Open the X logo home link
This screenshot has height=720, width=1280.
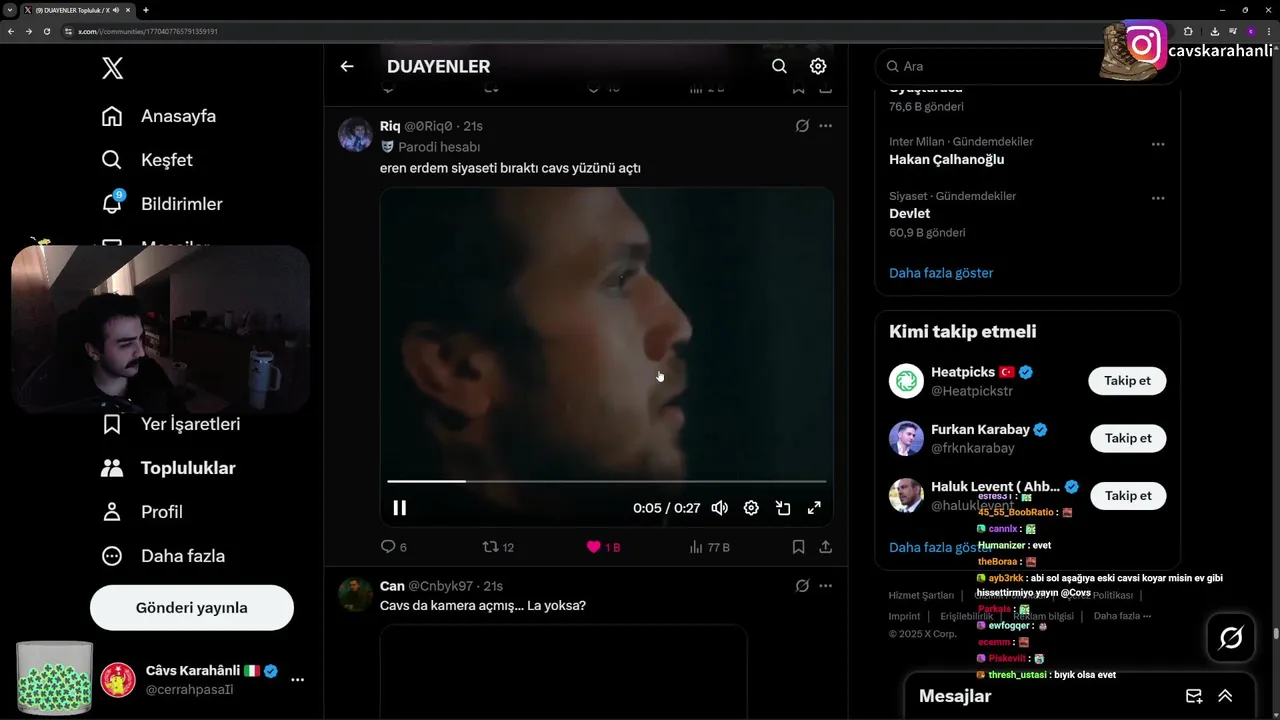coord(113,68)
